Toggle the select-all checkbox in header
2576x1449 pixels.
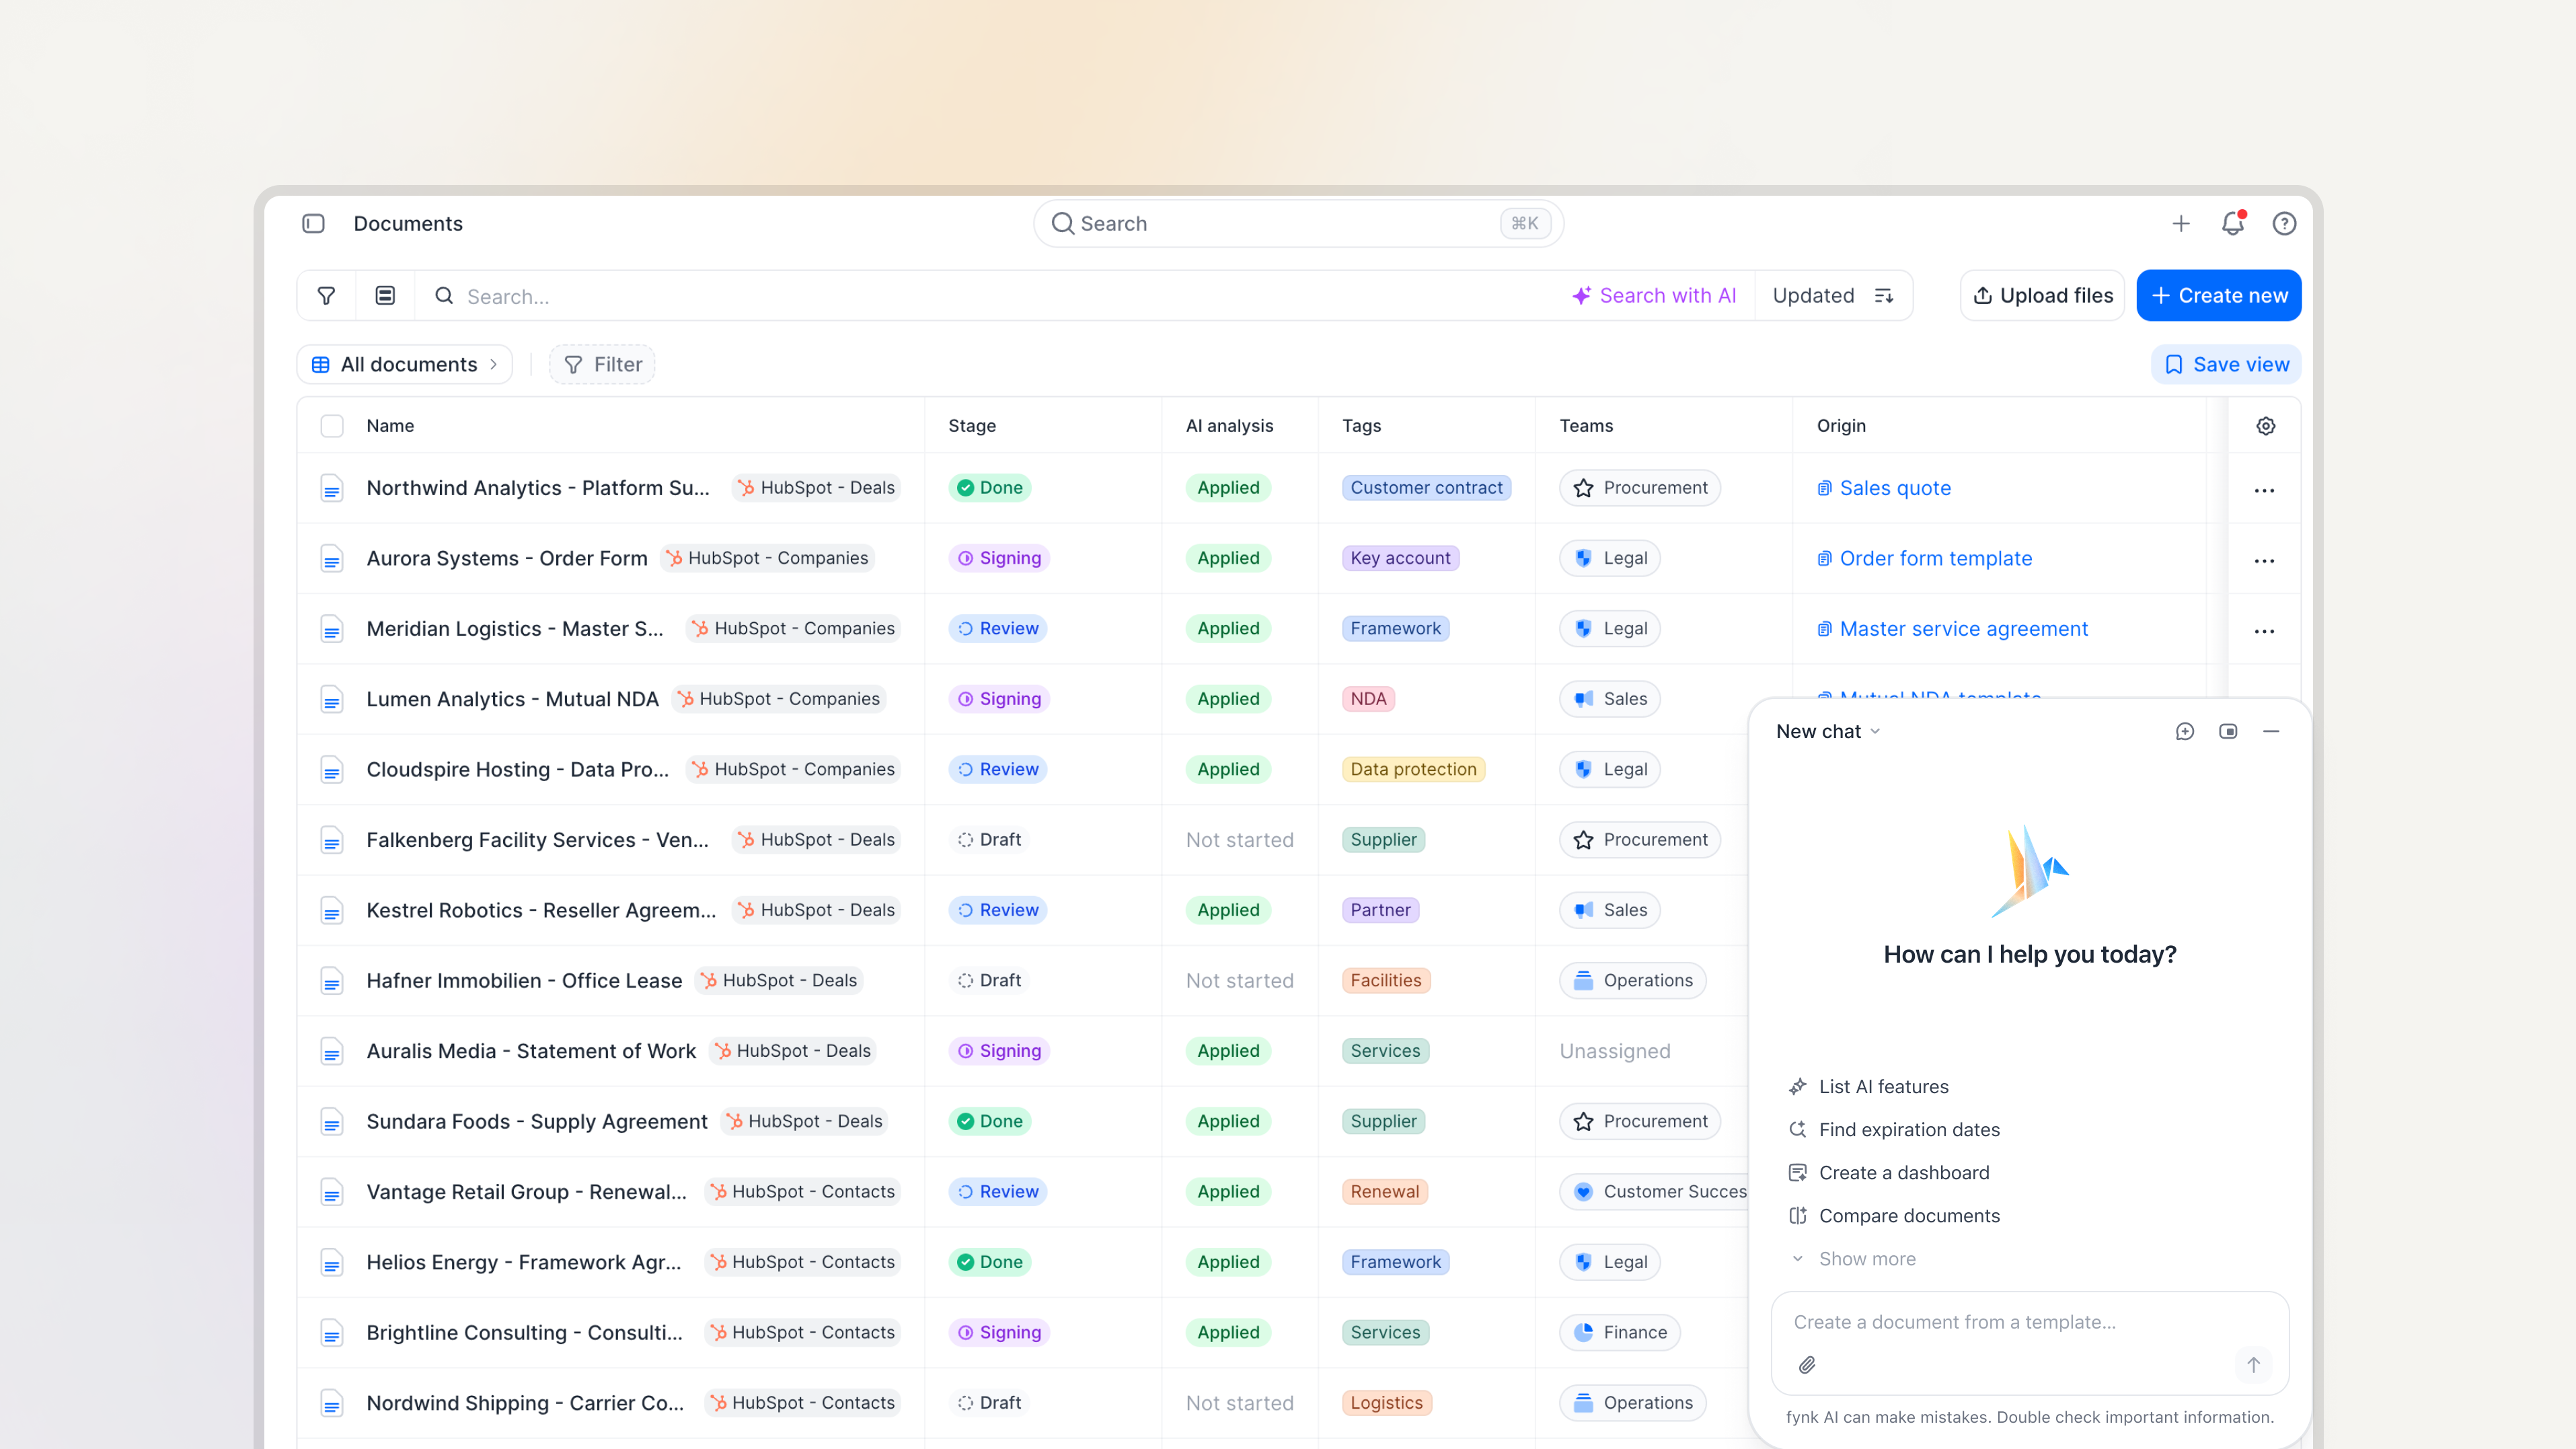pos(332,426)
